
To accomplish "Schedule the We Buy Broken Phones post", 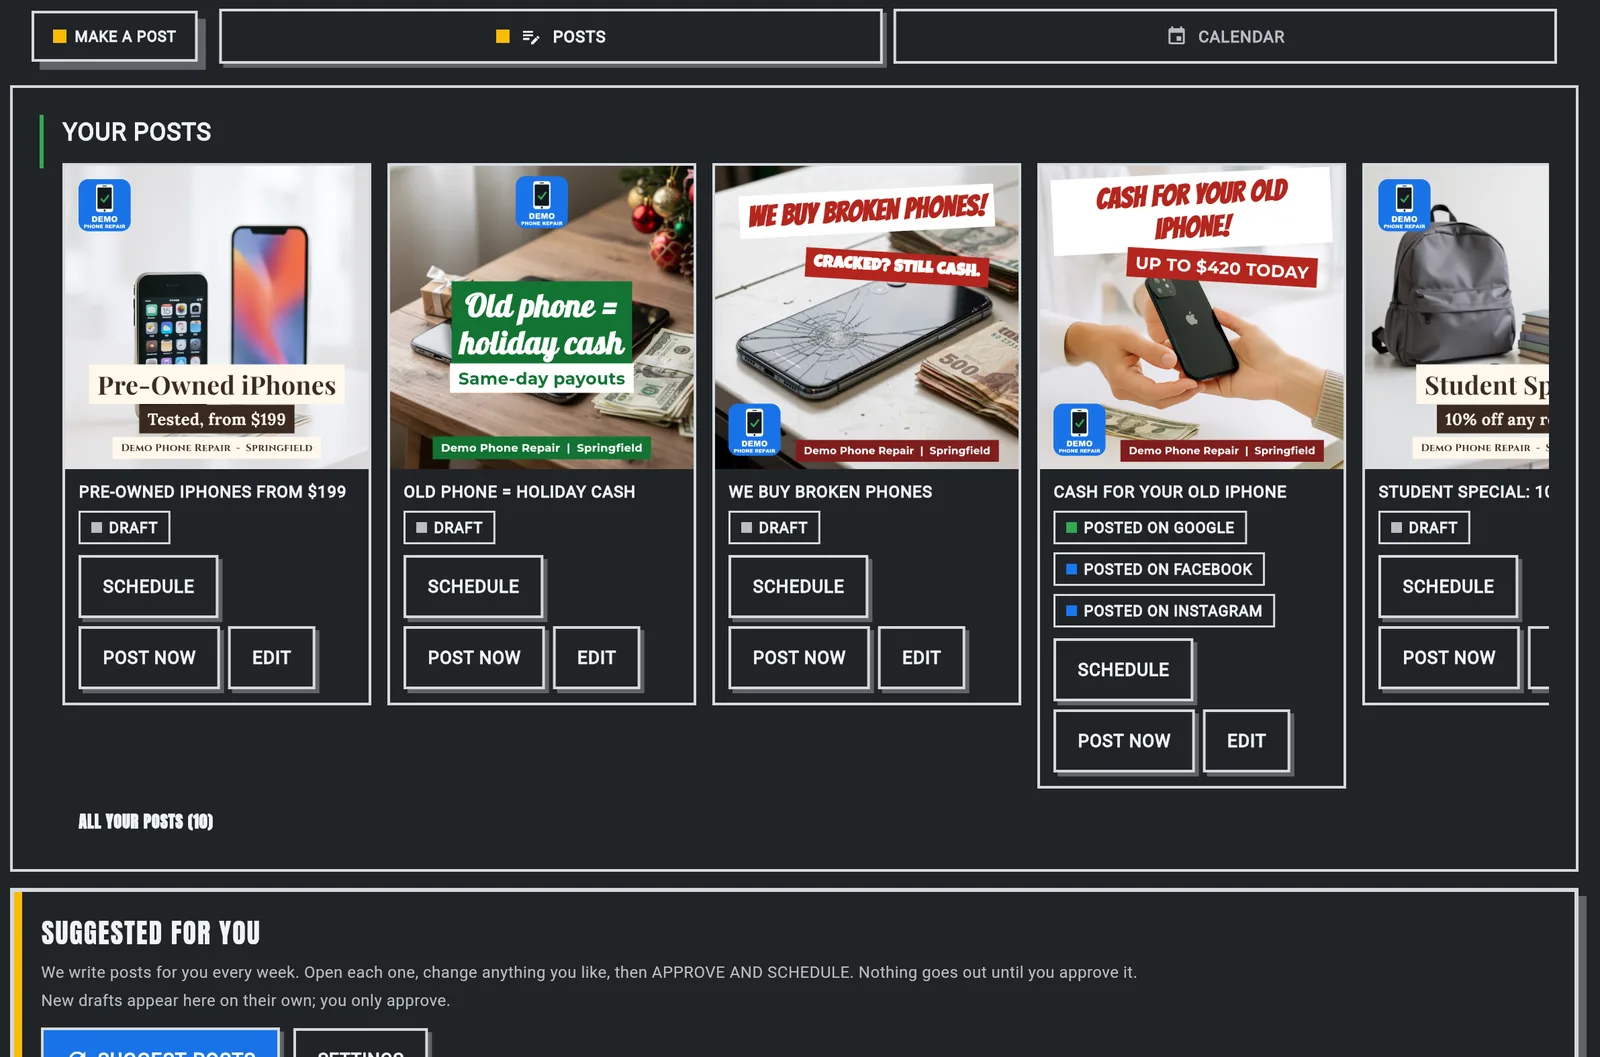I will (x=798, y=587).
